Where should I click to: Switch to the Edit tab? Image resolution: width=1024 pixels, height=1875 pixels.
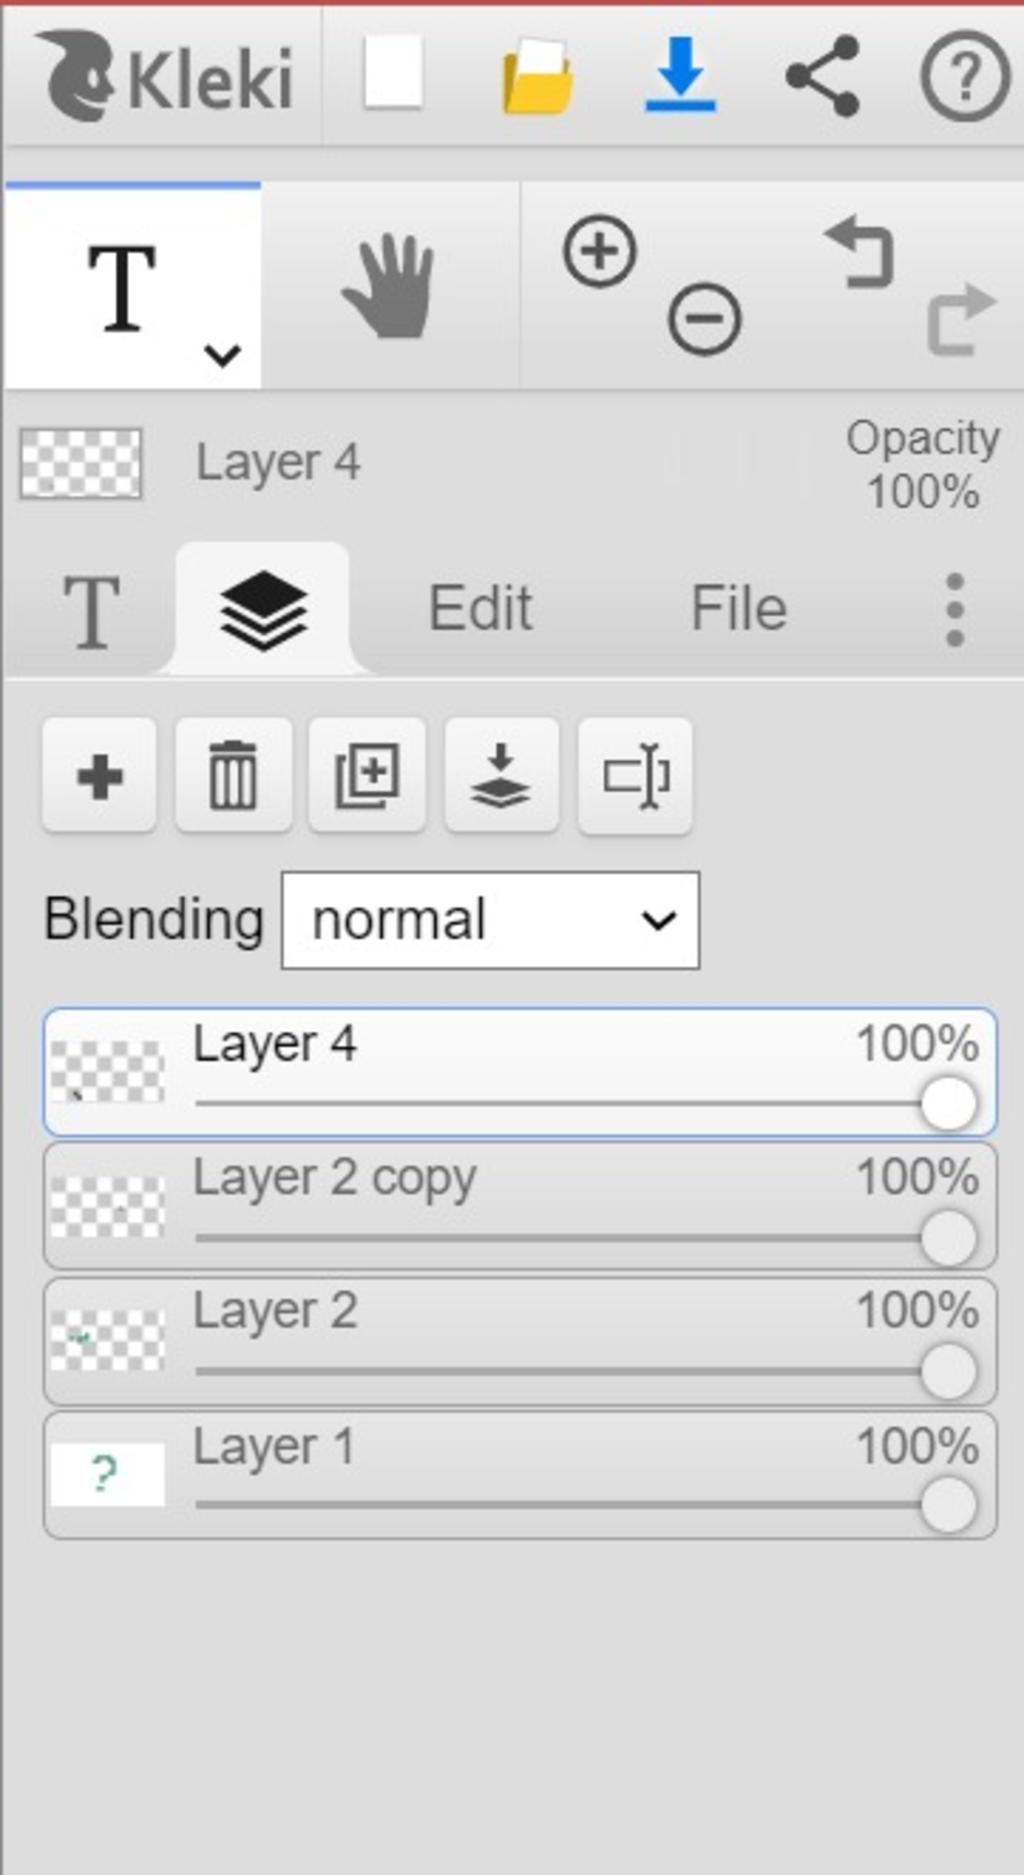(x=480, y=608)
